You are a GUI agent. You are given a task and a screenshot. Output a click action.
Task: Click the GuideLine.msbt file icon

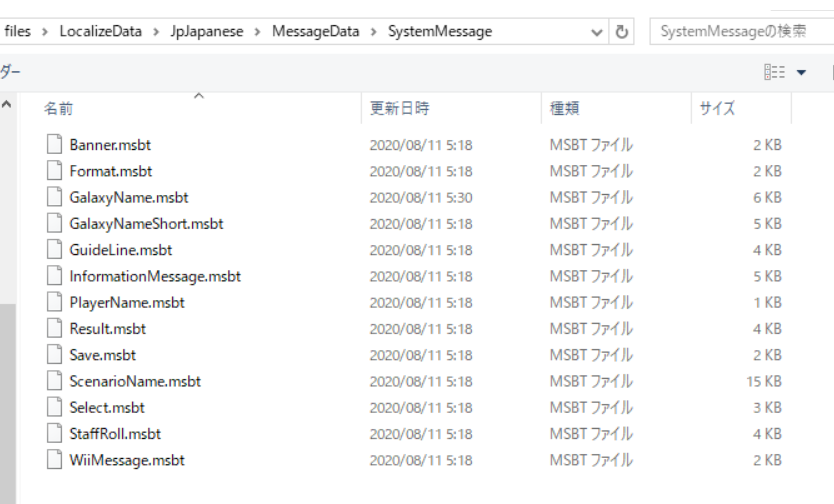pyautogui.click(x=54, y=250)
